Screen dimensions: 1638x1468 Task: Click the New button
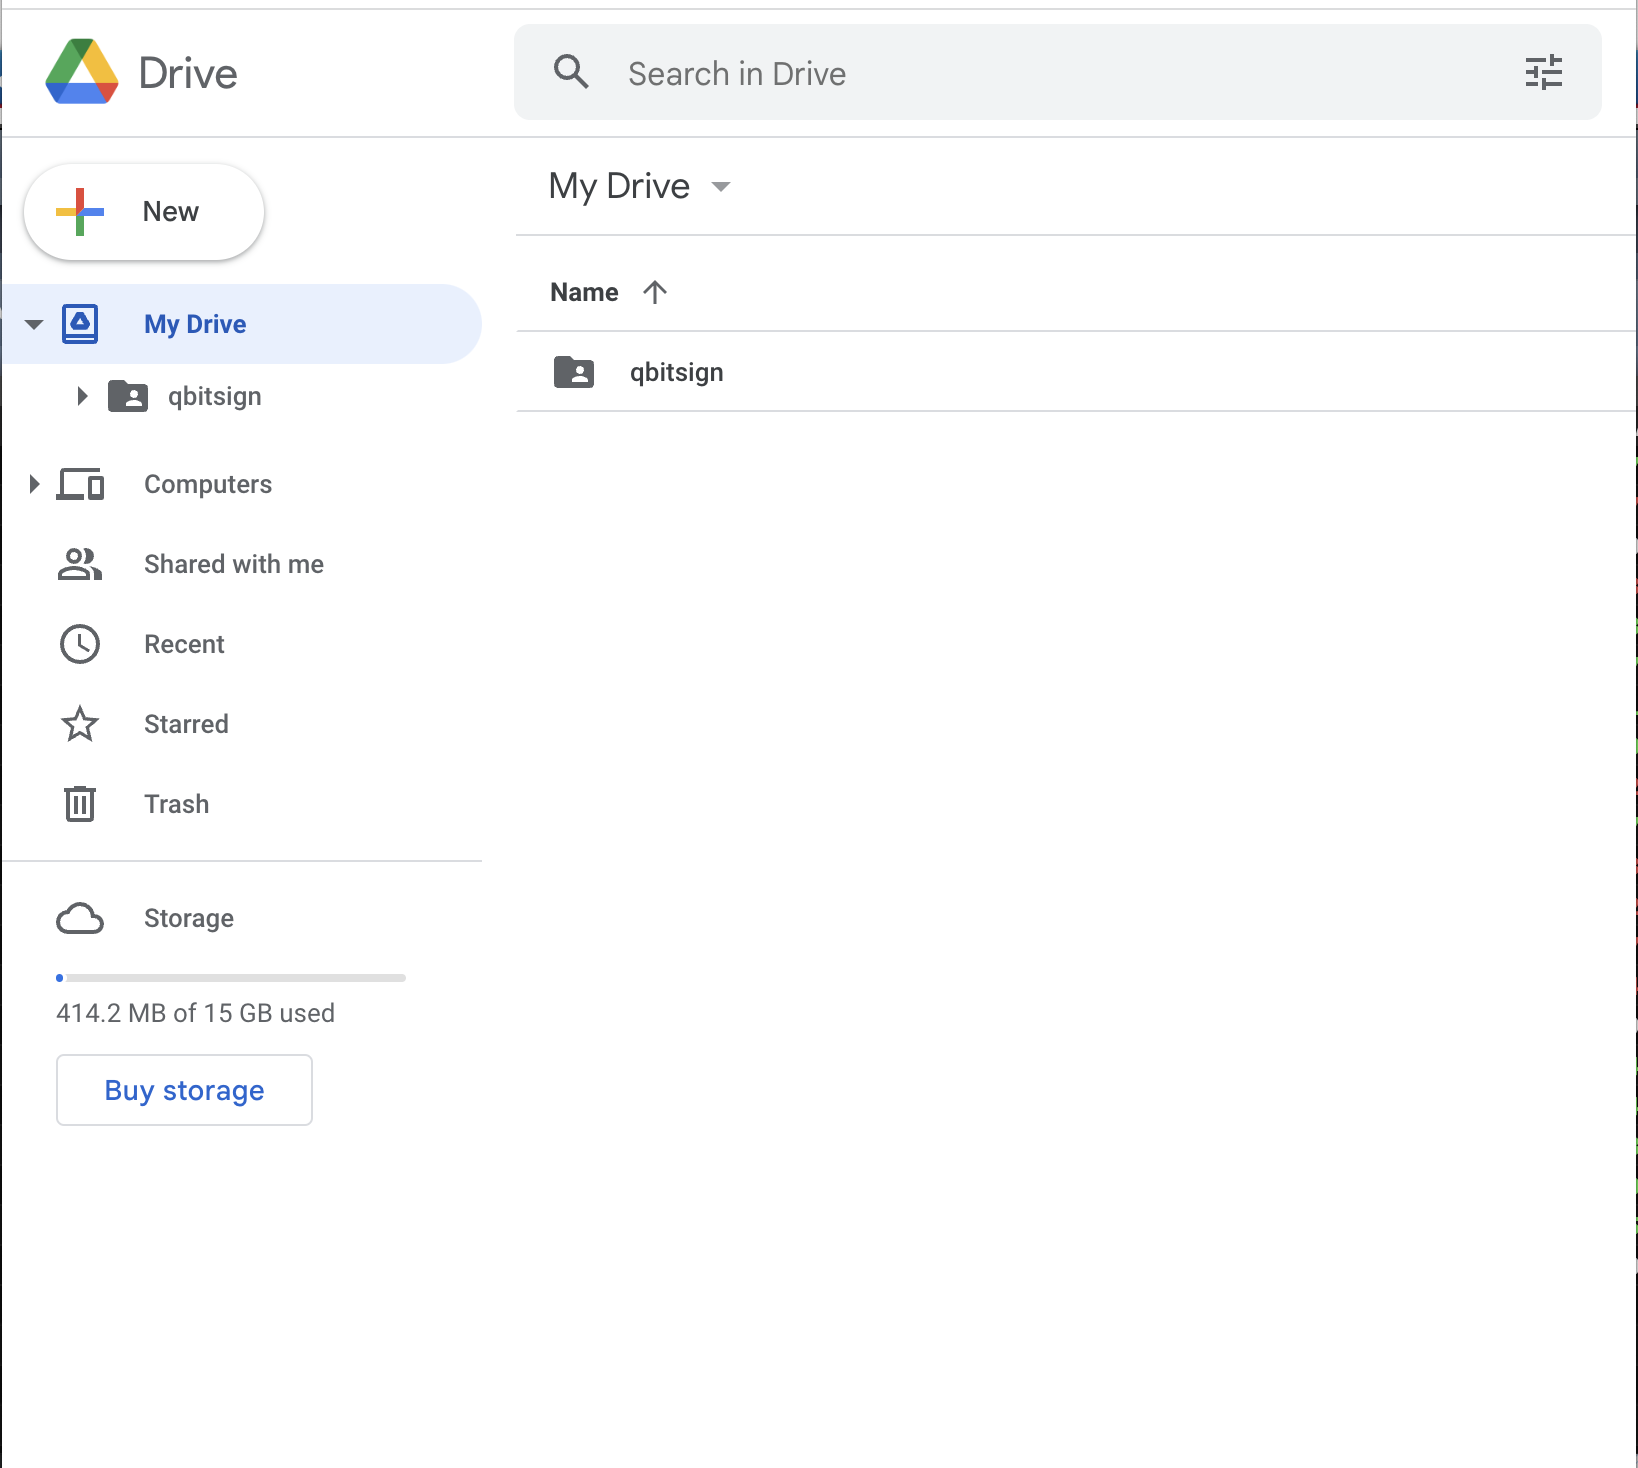click(144, 212)
